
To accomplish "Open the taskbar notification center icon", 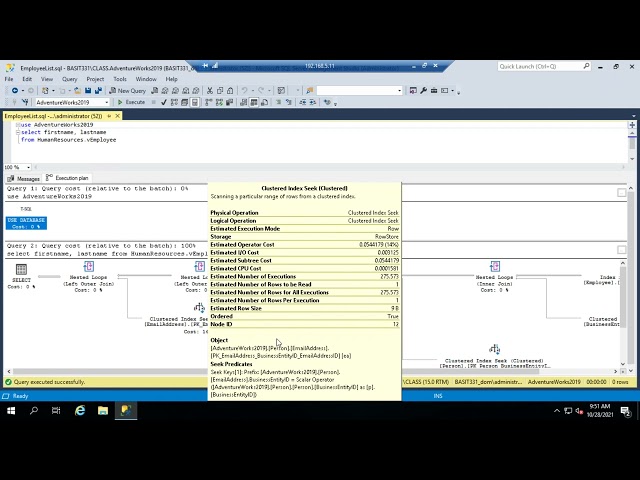I will (625, 411).
